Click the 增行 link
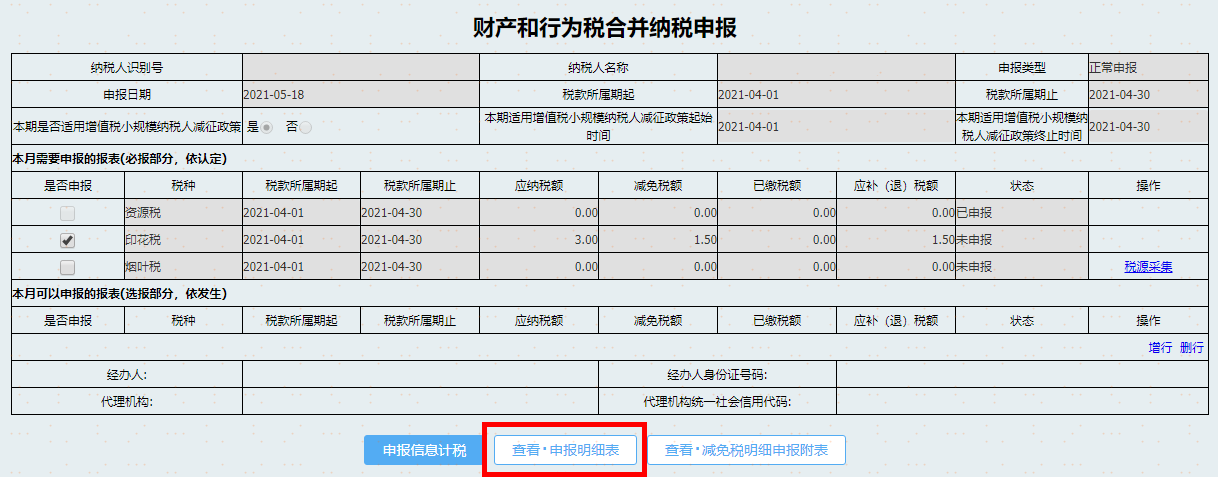The height and width of the screenshot is (477, 1218). coord(1160,348)
